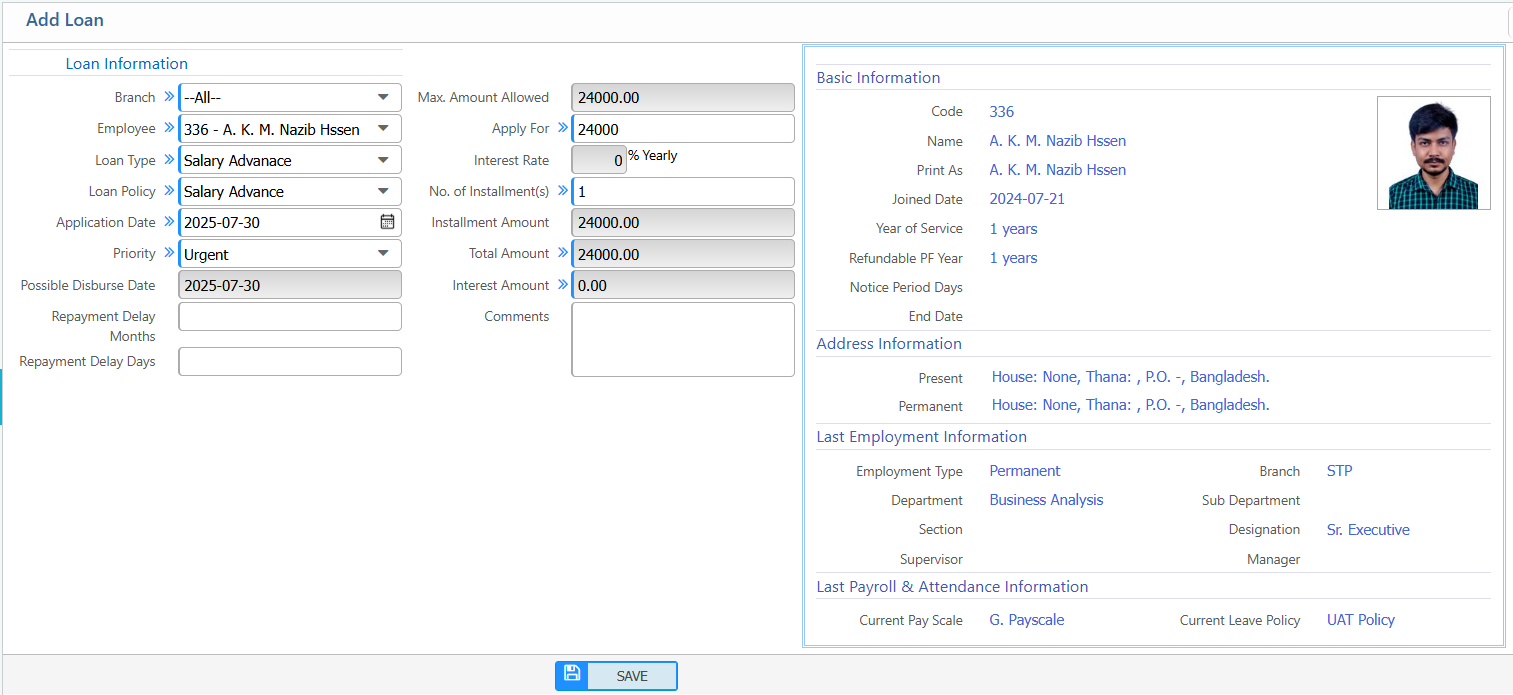Click the chevron icon beside Total Amount
This screenshot has width=1513, height=695.
click(x=562, y=253)
